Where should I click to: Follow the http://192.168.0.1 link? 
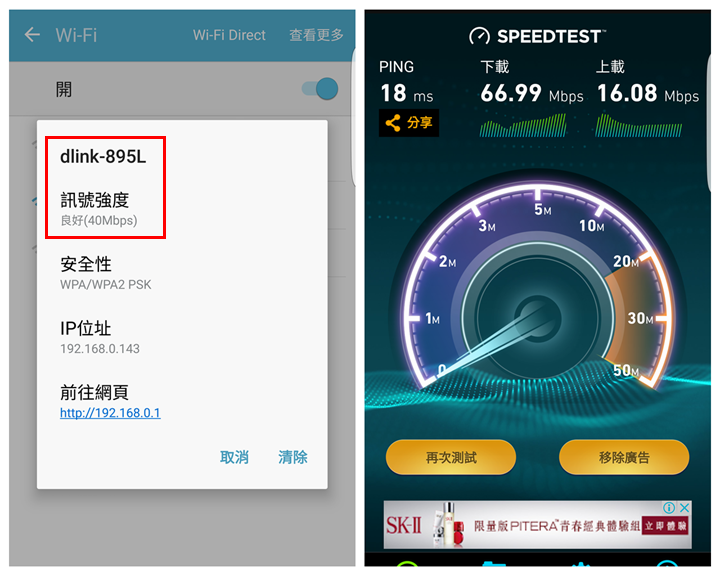pyautogui.click(x=110, y=412)
